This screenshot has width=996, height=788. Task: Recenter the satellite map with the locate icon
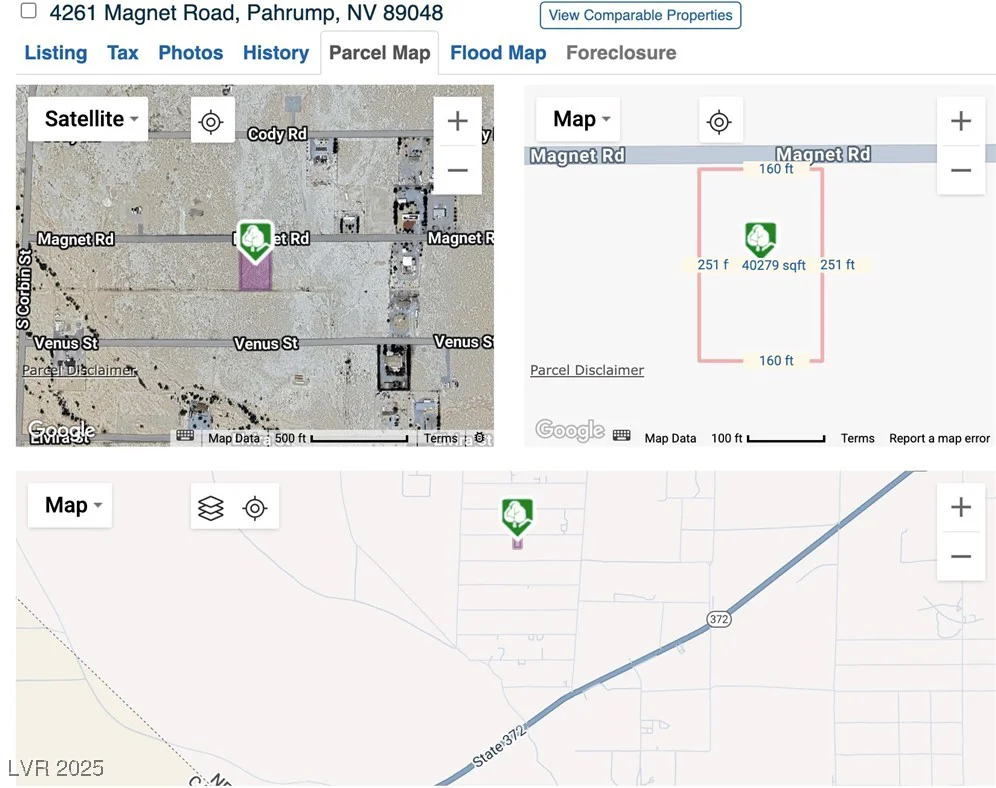click(211, 121)
